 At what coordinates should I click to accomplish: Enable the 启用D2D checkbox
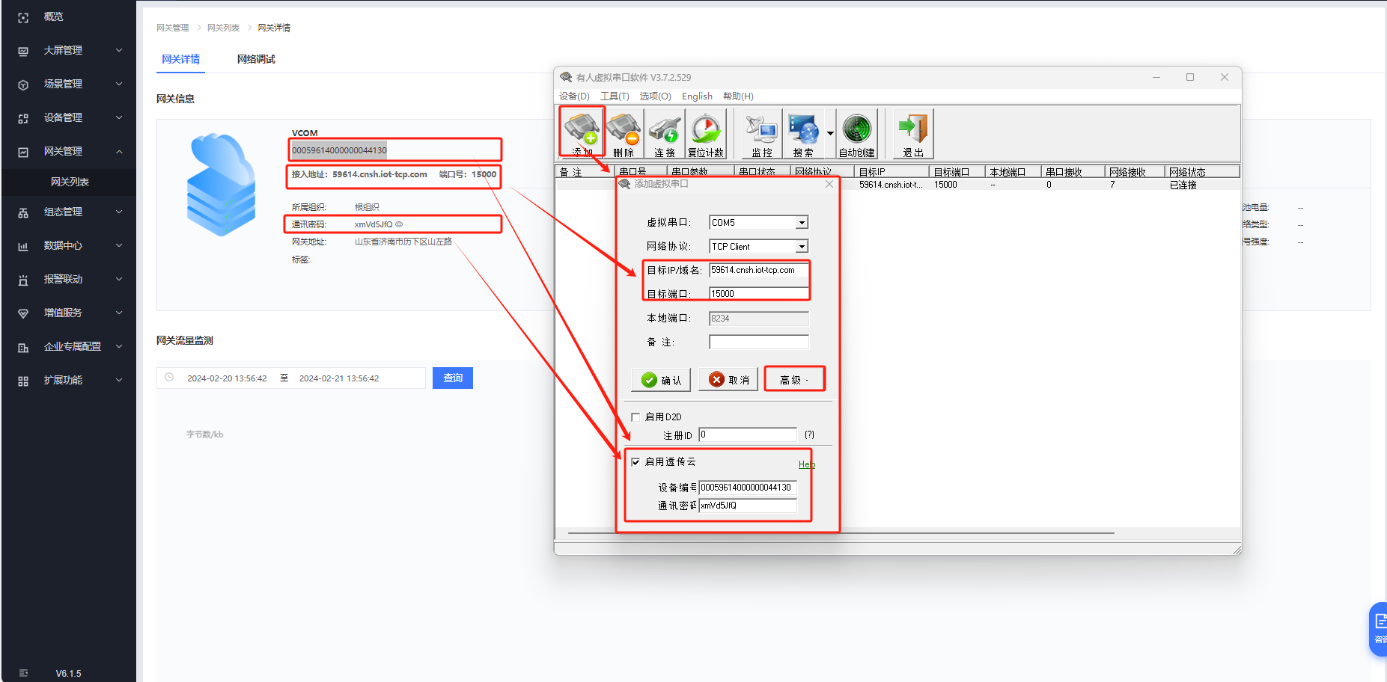tap(634, 417)
